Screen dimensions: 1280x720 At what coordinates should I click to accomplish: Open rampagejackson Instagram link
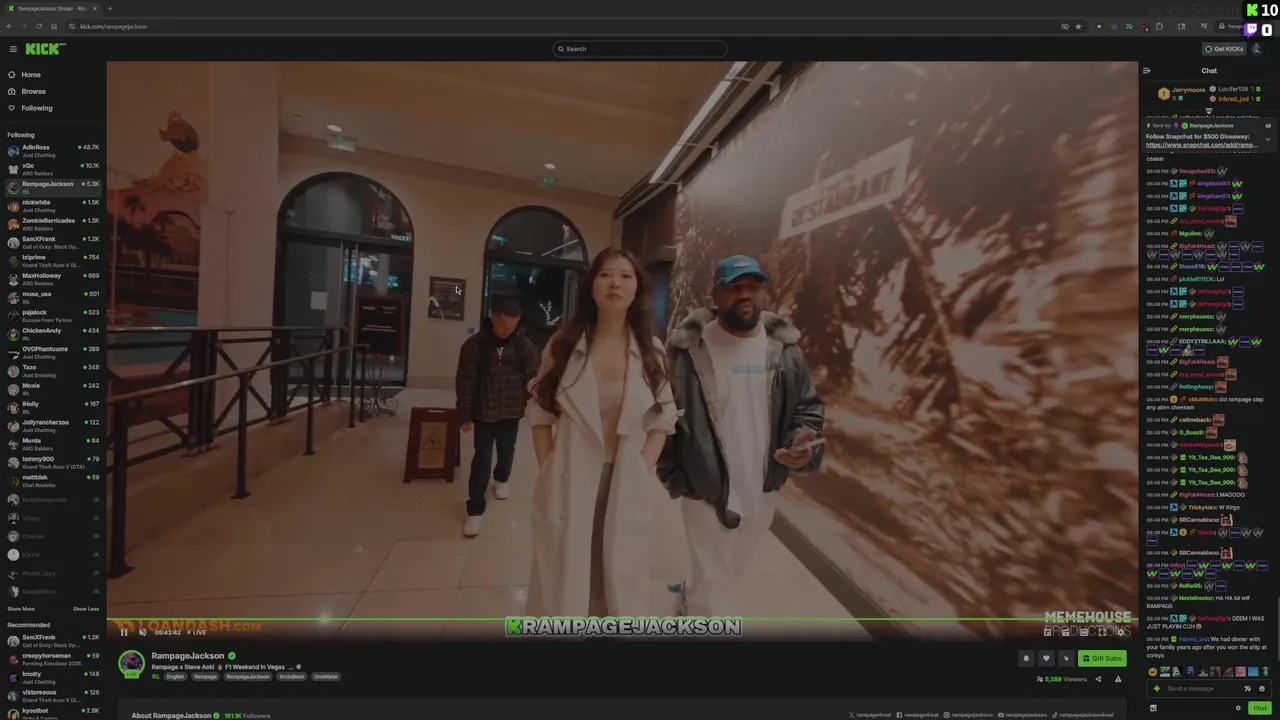tap(968, 715)
